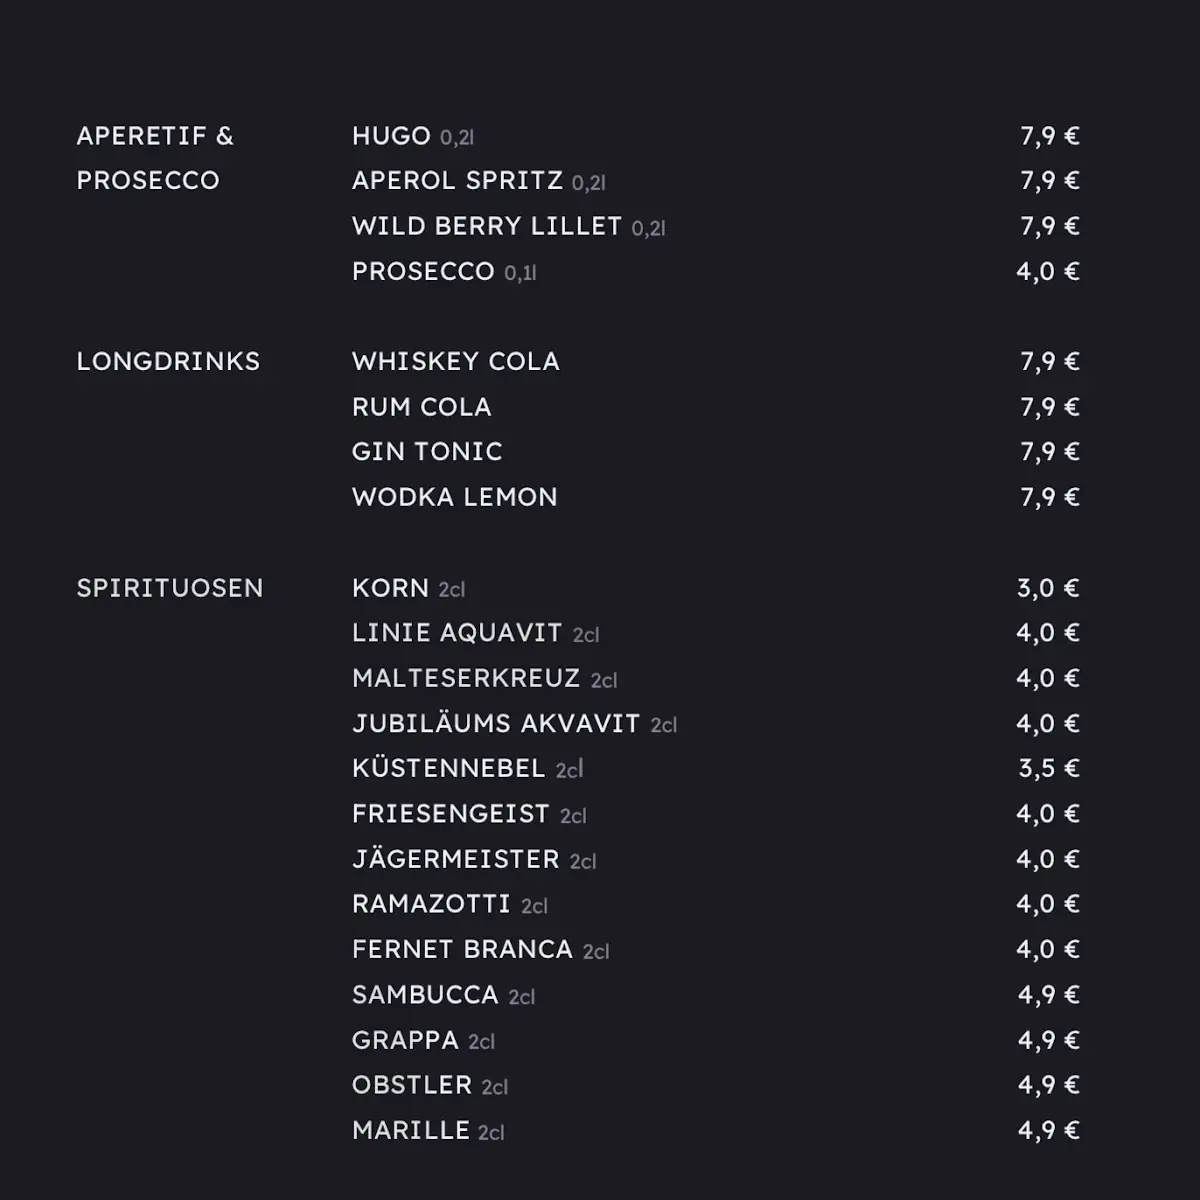Image resolution: width=1200 pixels, height=1200 pixels.
Task: Select Whiskey Cola longdrink
Action: point(455,361)
